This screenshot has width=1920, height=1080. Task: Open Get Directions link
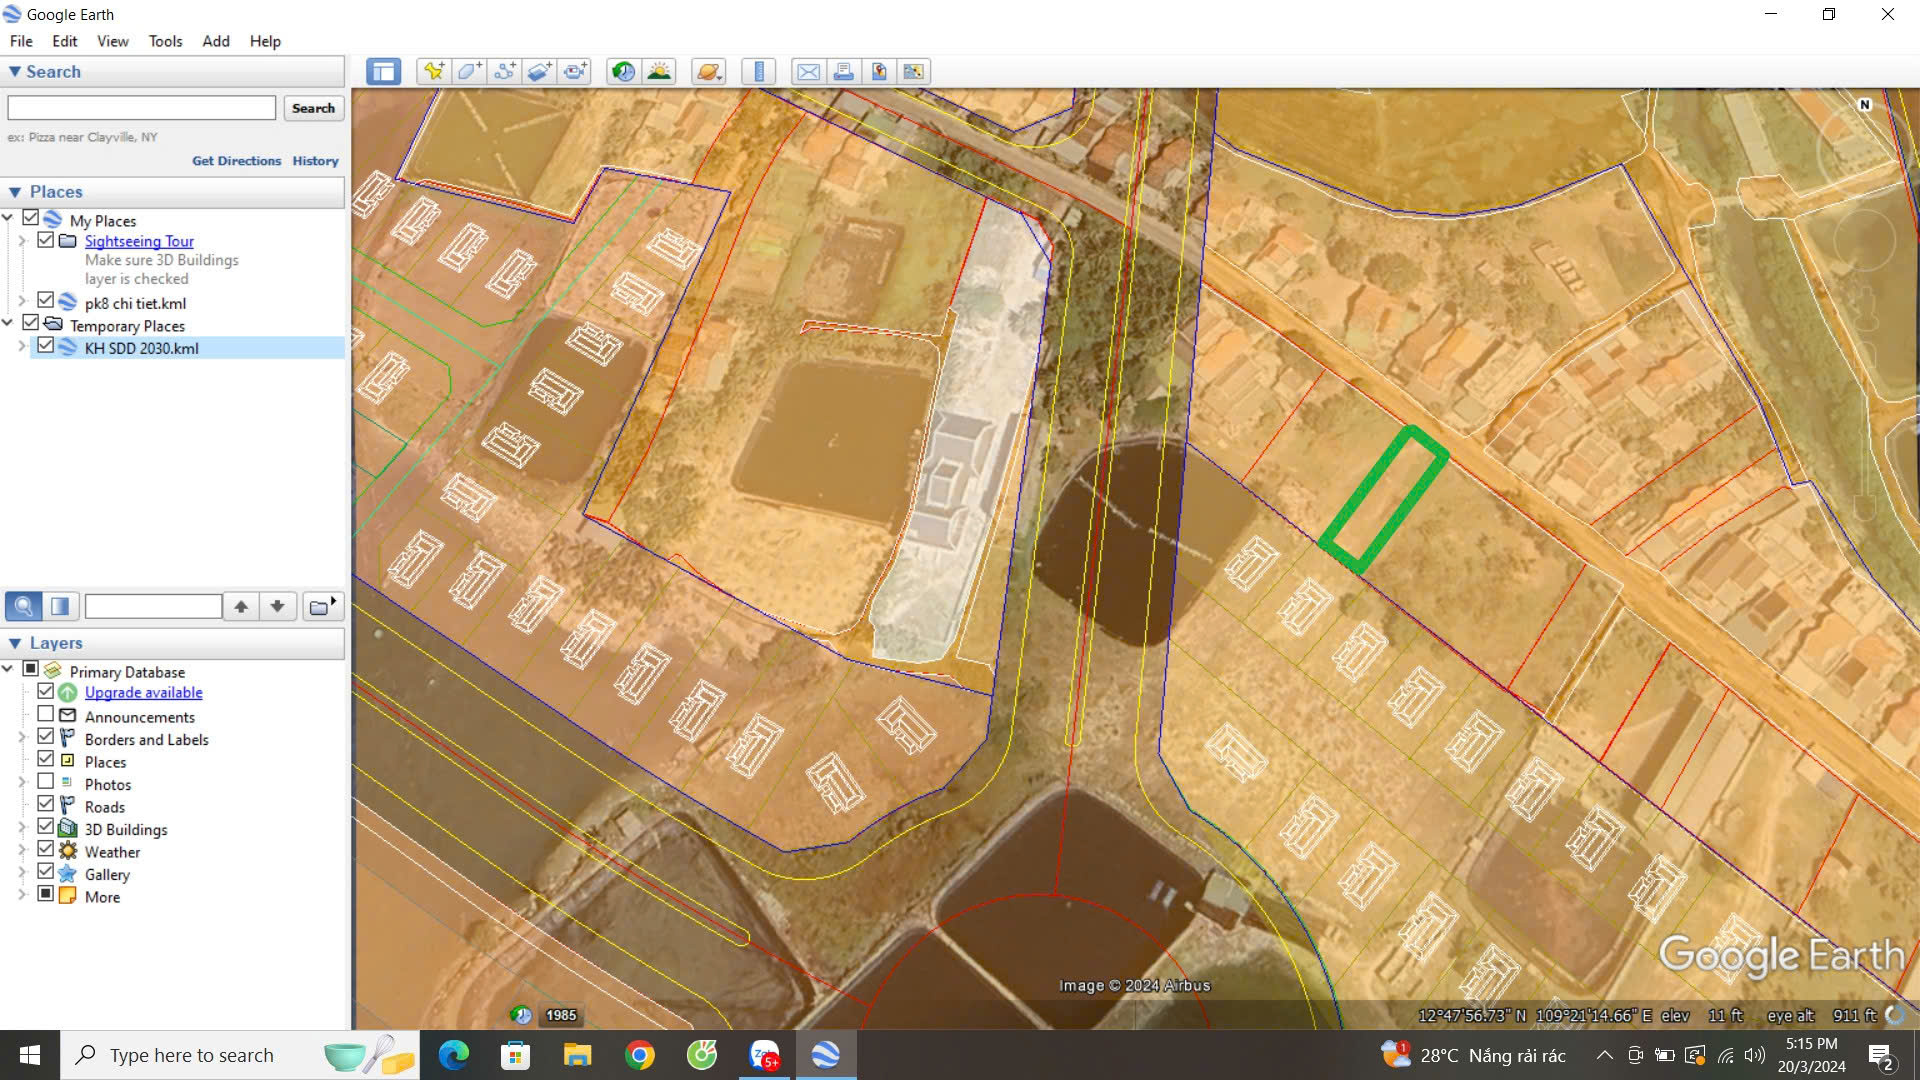(237, 160)
